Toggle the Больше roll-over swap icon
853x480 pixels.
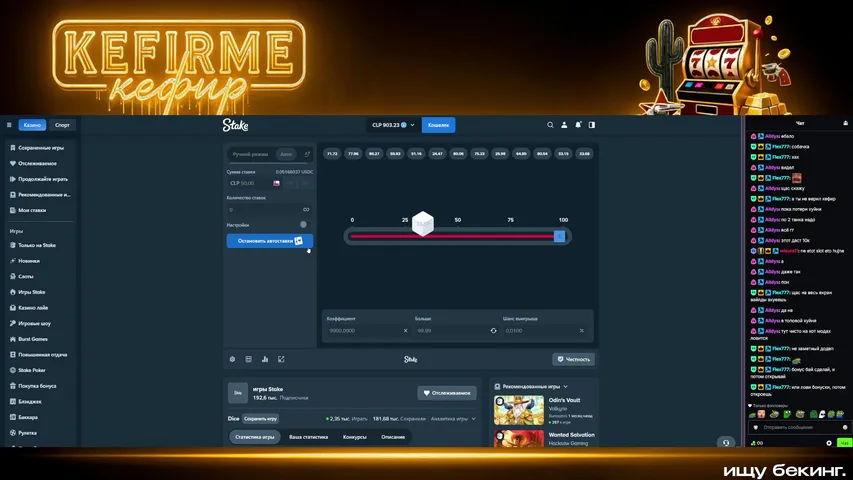[x=493, y=331]
